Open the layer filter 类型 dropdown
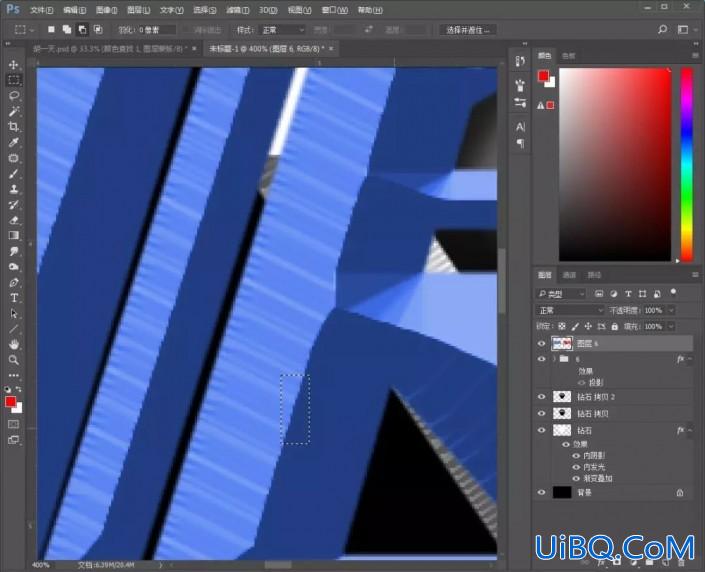 point(561,294)
